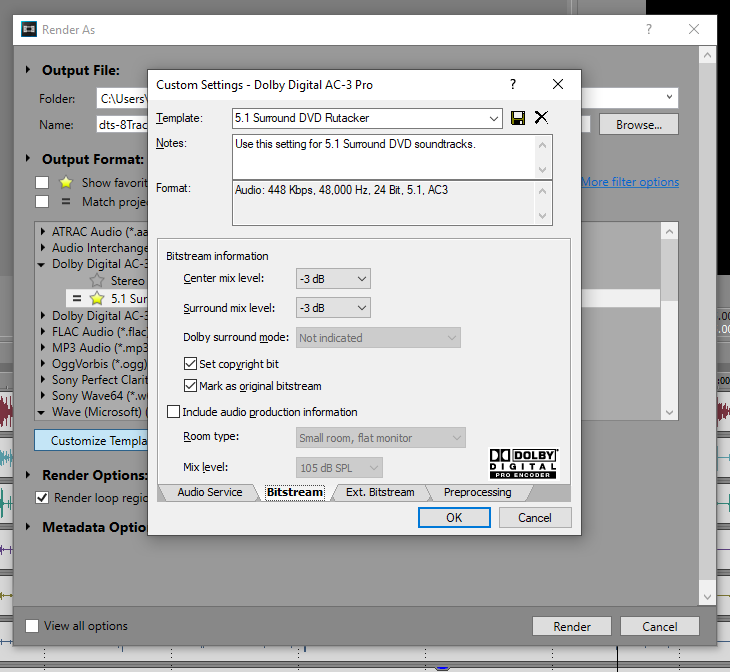The width and height of the screenshot is (730, 672).
Task: Click scroll-down arrow of Render As window
Action: 708,597
